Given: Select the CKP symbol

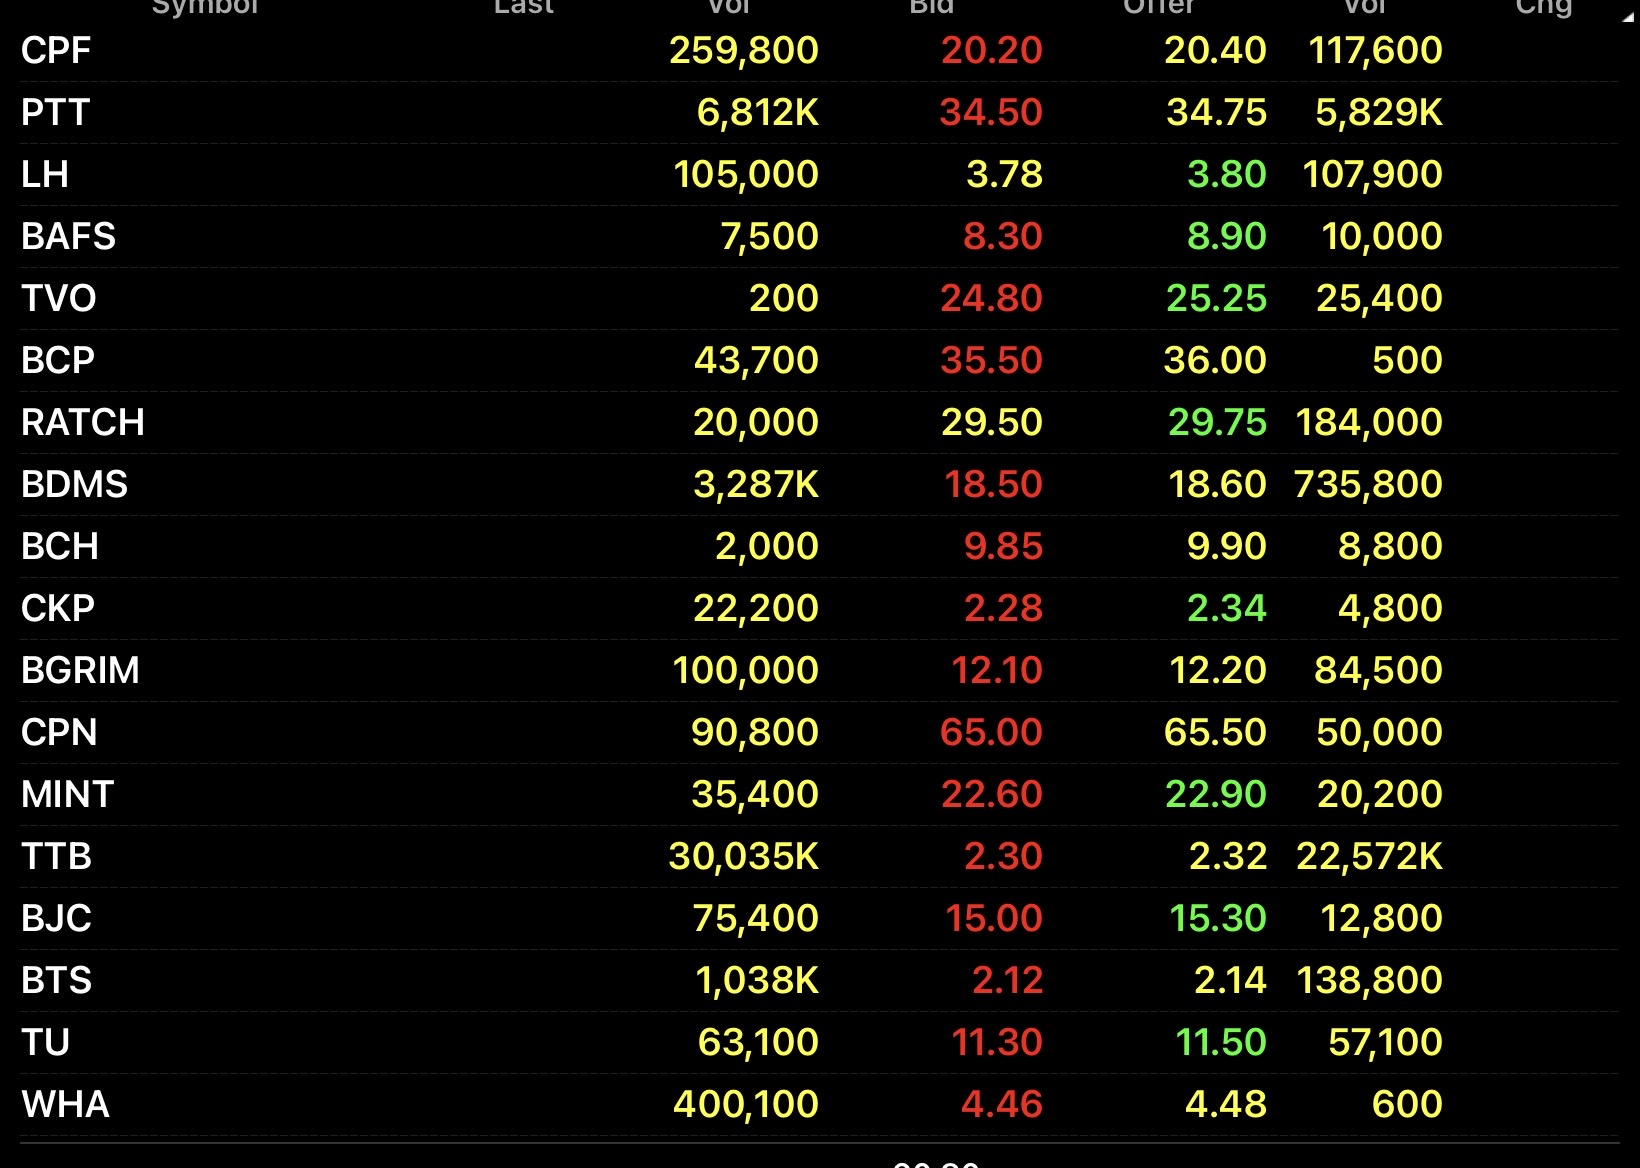Looking at the screenshot, I should pos(58,608).
